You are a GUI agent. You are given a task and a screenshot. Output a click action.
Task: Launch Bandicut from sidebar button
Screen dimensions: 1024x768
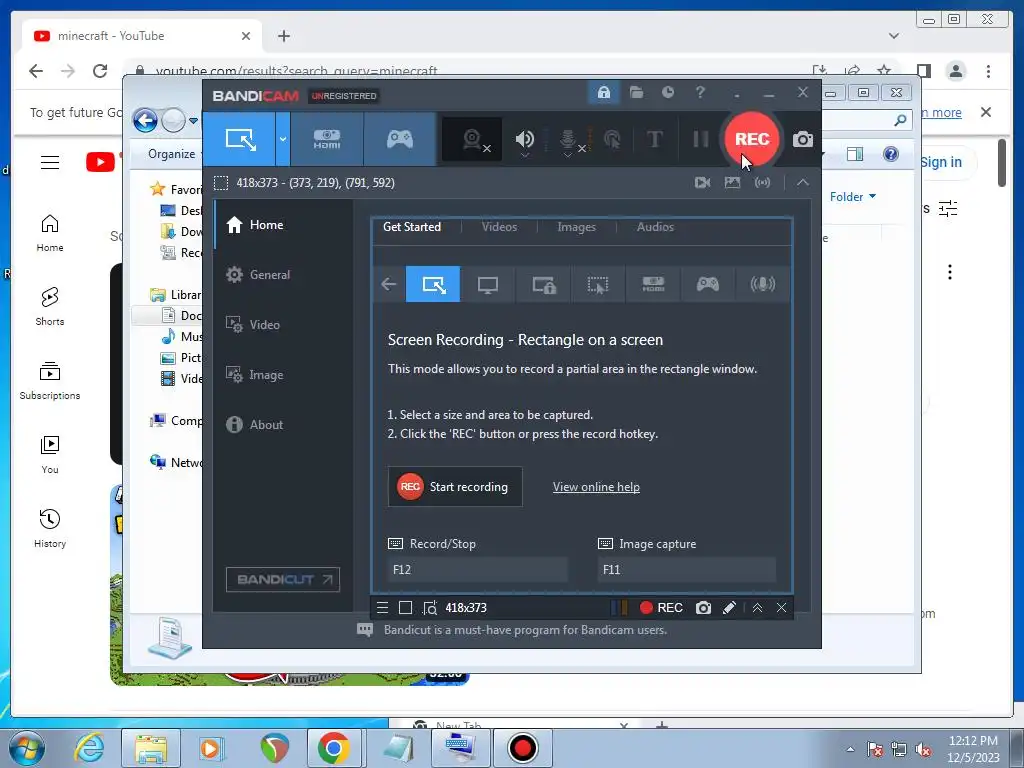tap(283, 579)
